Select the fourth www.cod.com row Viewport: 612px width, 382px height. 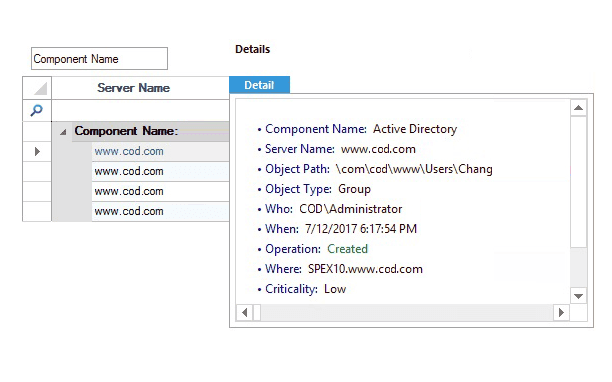click(x=160, y=211)
